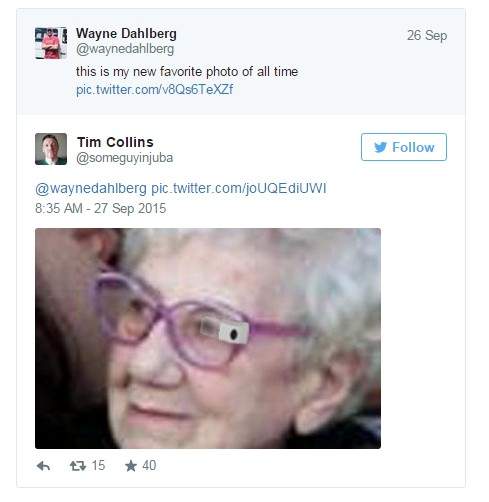The image size is (489, 502).
Task: Open Tim Collins' profile avatar
Action: click(51, 149)
